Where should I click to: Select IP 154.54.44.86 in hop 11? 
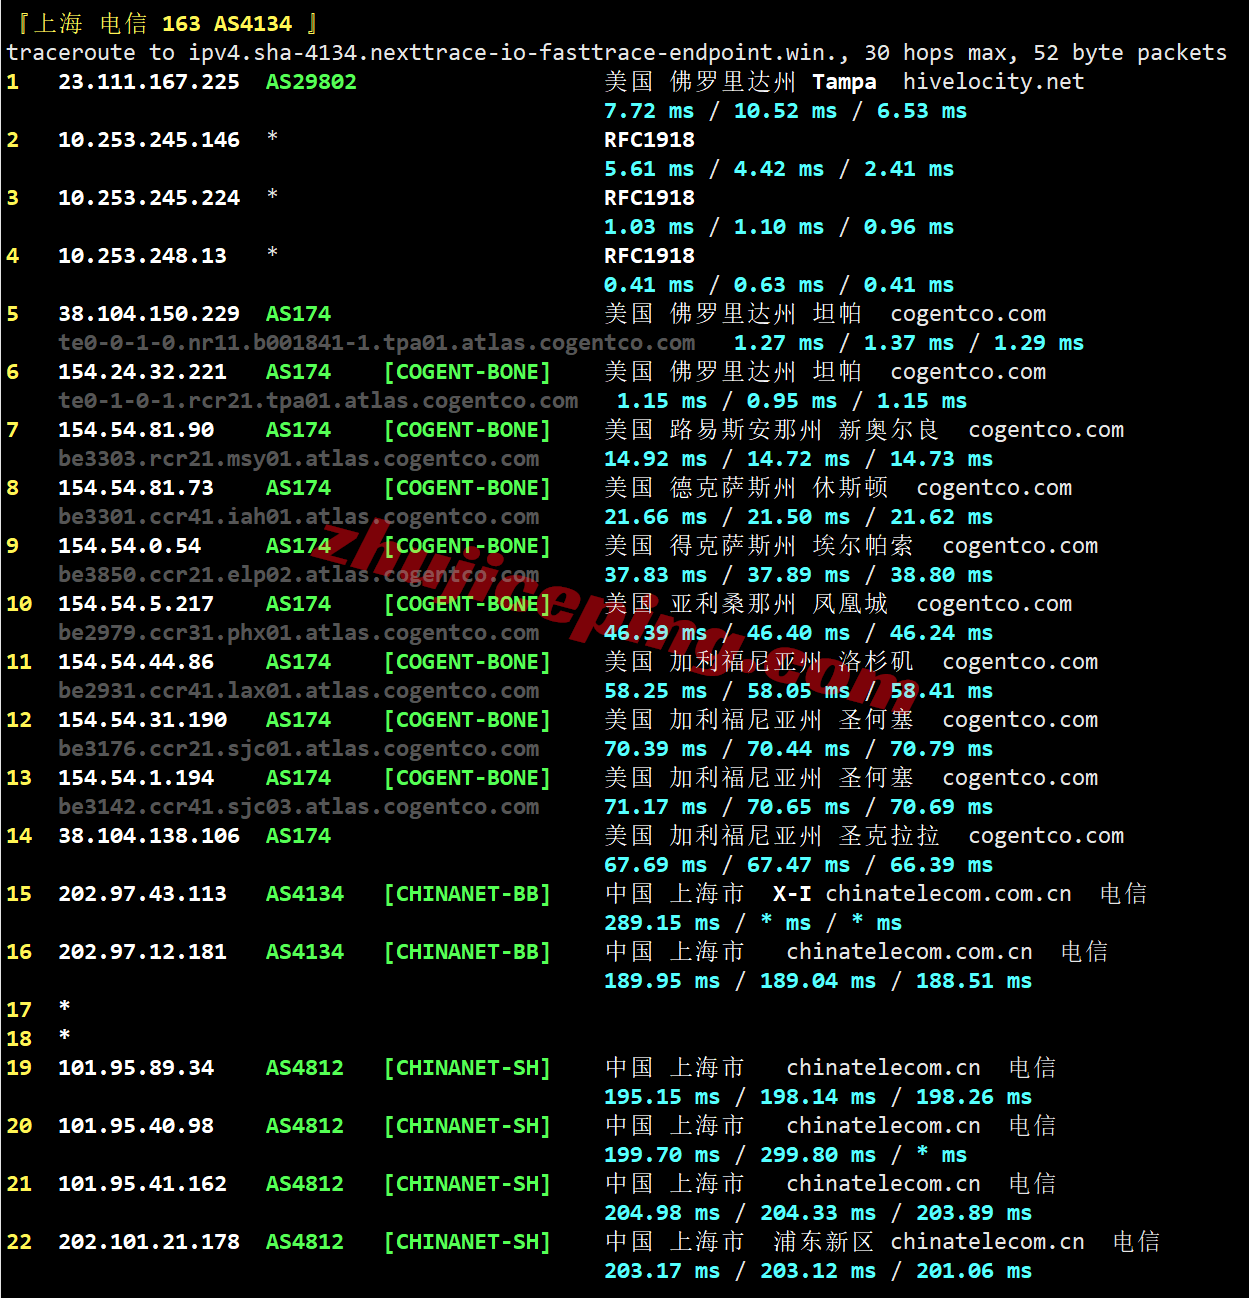pyautogui.click(x=136, y=662)
